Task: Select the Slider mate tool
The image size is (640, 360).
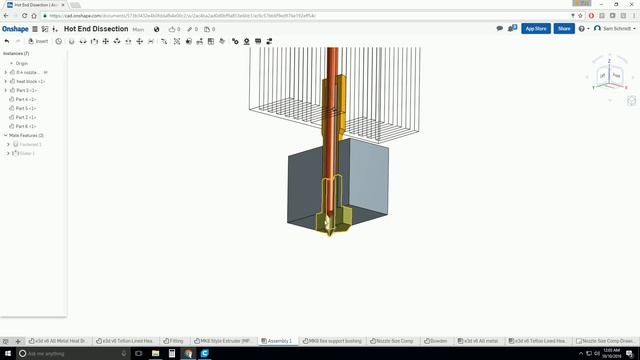Action: pyautogui.click(x=94, y=41)
